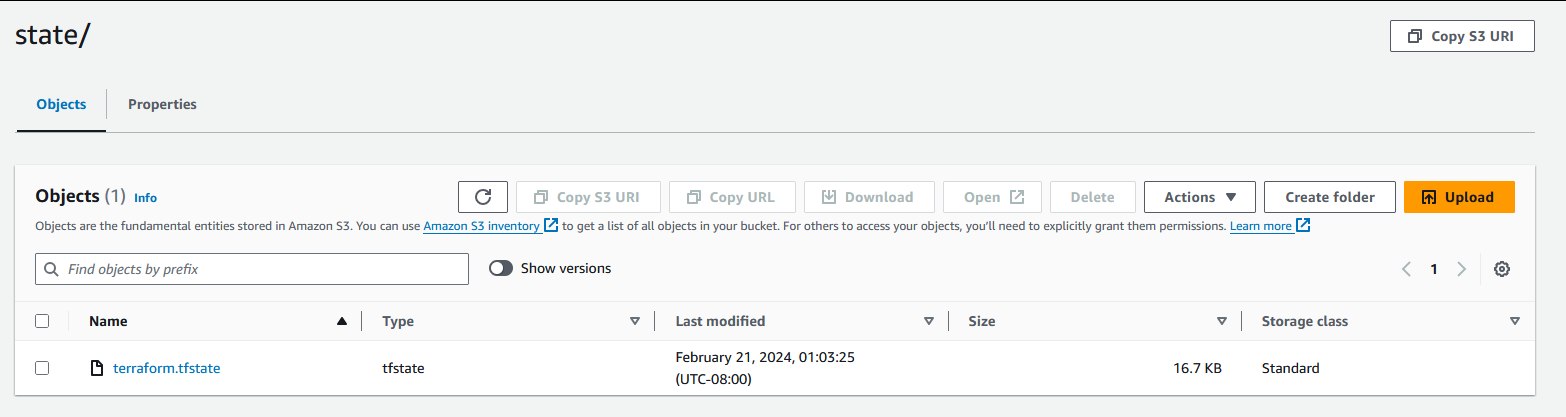Sort by the Type column arrow
The image size is (1566, 417).
pos(634,321)
